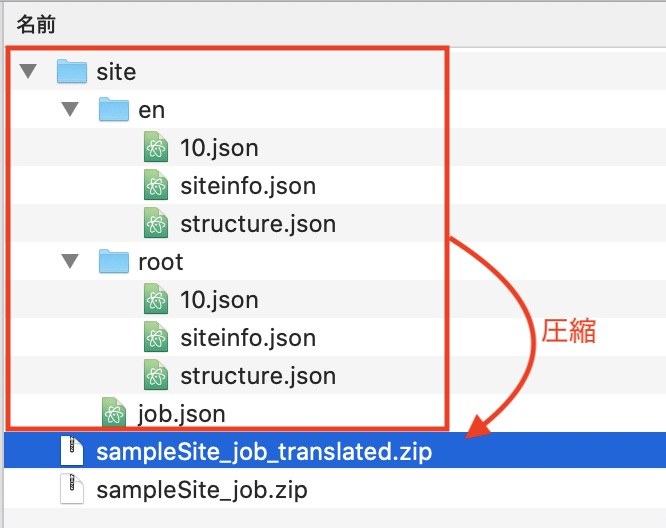The width and height of the screenshot is (666, 528).
Task: Click the siteinfo.json icon in en folder
Action: [155, 186]
